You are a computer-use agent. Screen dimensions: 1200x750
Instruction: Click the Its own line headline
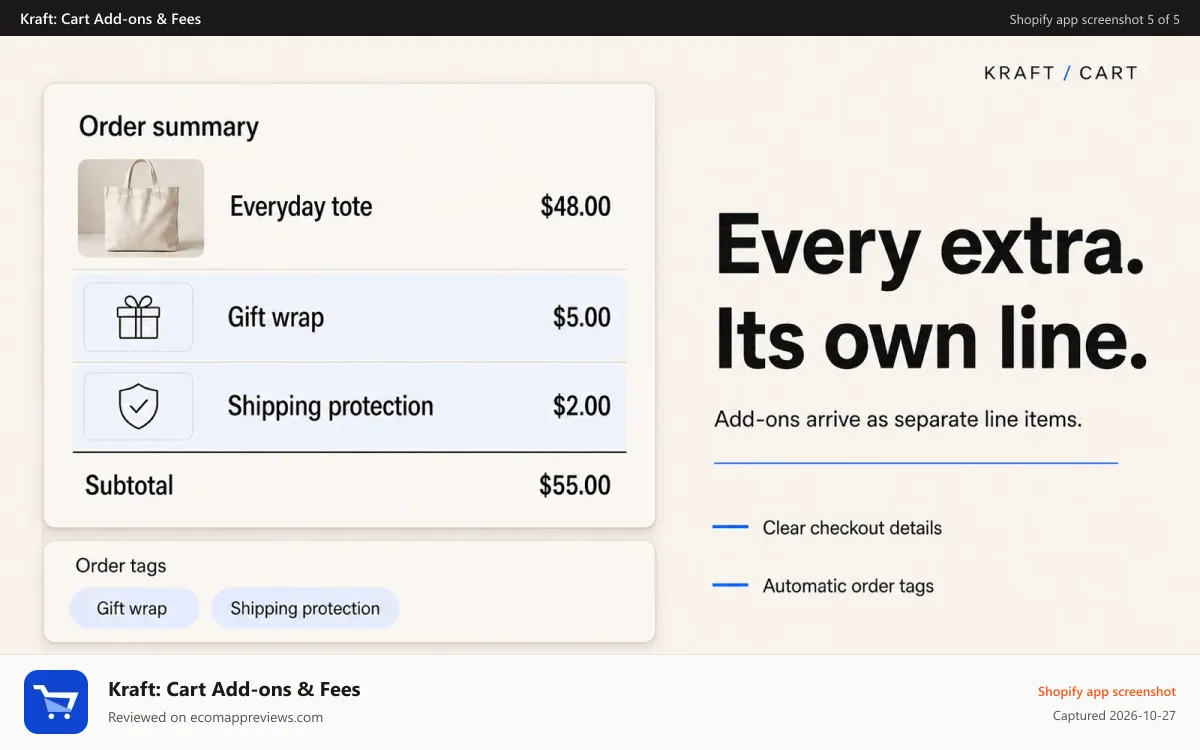(931, 339)
